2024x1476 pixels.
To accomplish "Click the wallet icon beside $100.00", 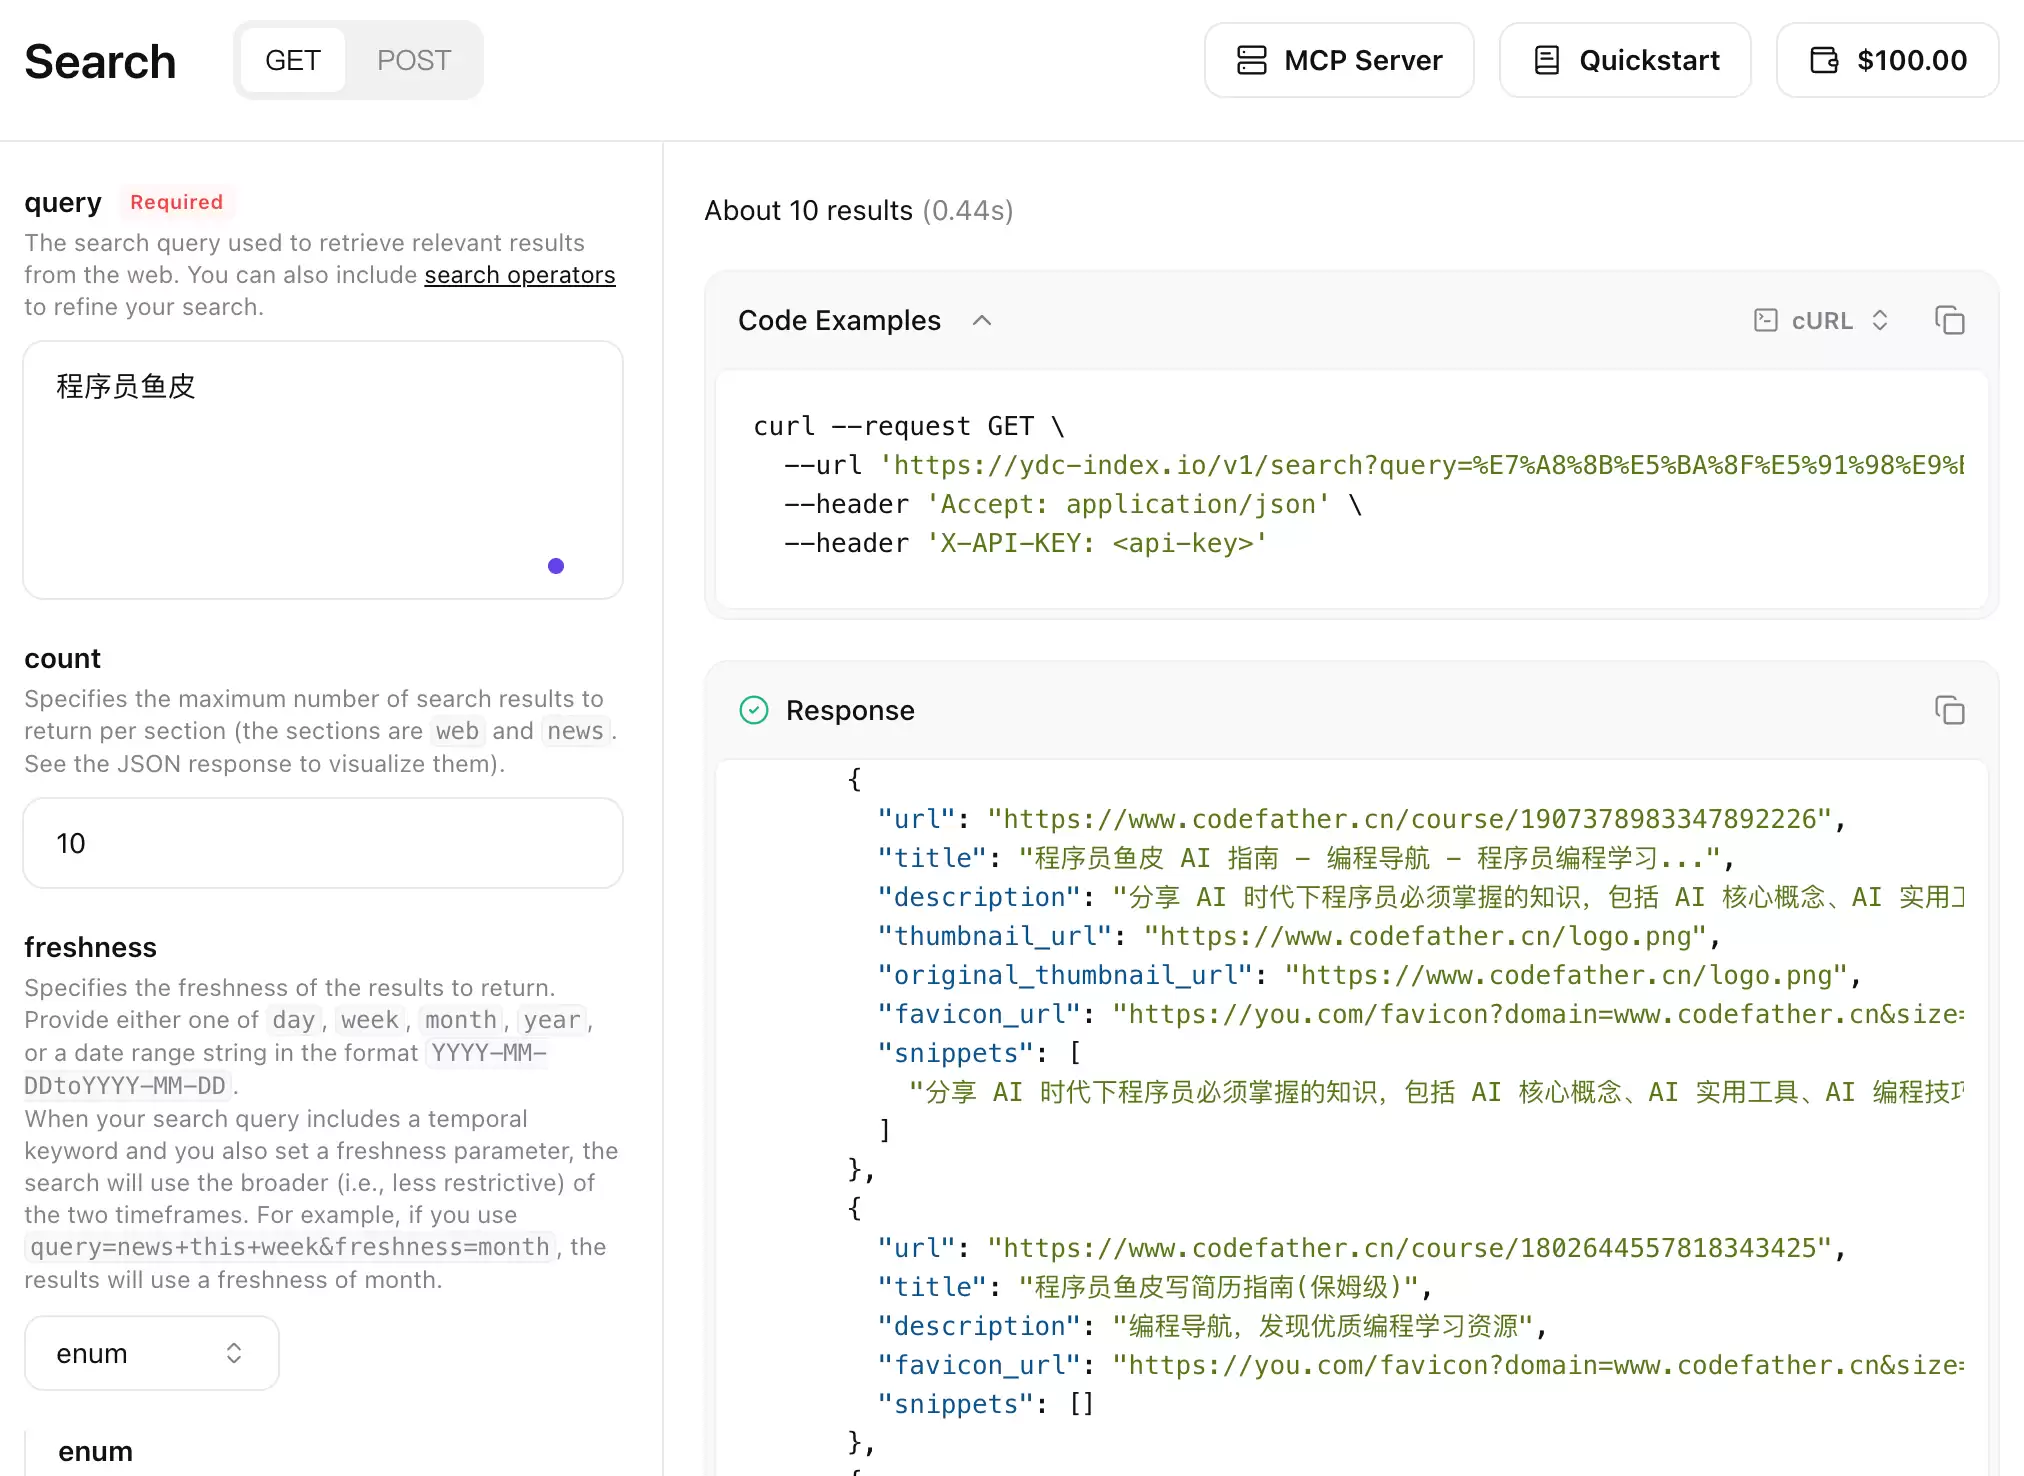I will pyautogui.click(x=1825, y=60).
